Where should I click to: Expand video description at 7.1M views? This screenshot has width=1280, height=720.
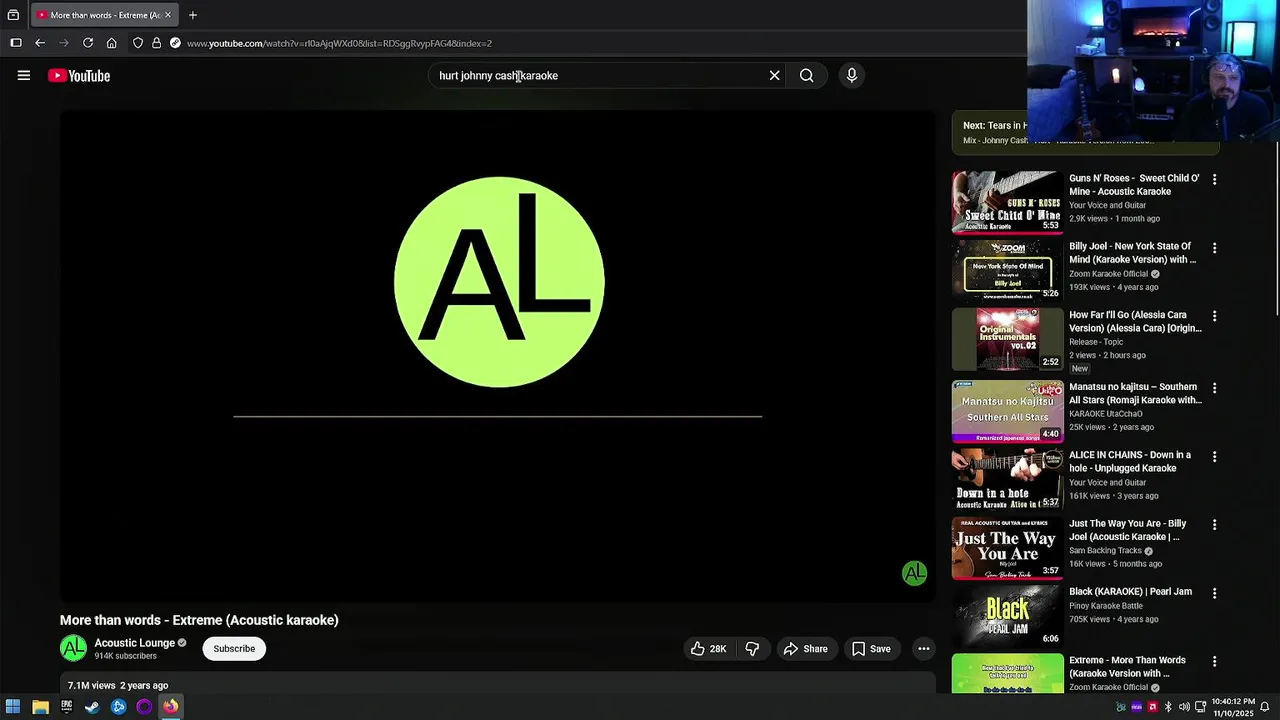coord(497,685)
